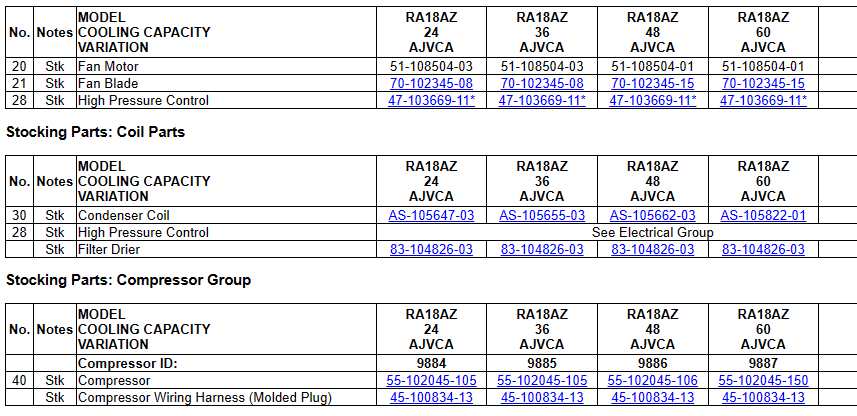Open compressor 55-102045-105 for RA18AZ 24
Image resolution: width=857 pixels, height=416 pixels.
[431, 380]
